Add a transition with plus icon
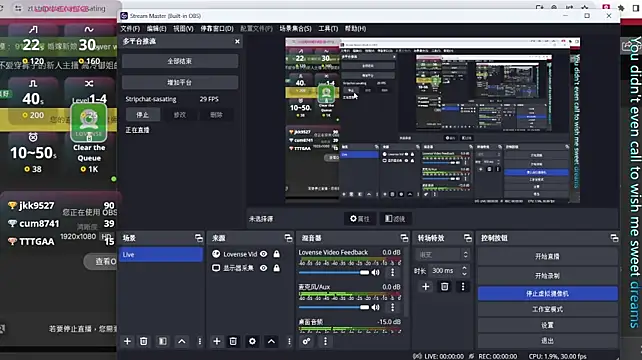 (426, 287)
